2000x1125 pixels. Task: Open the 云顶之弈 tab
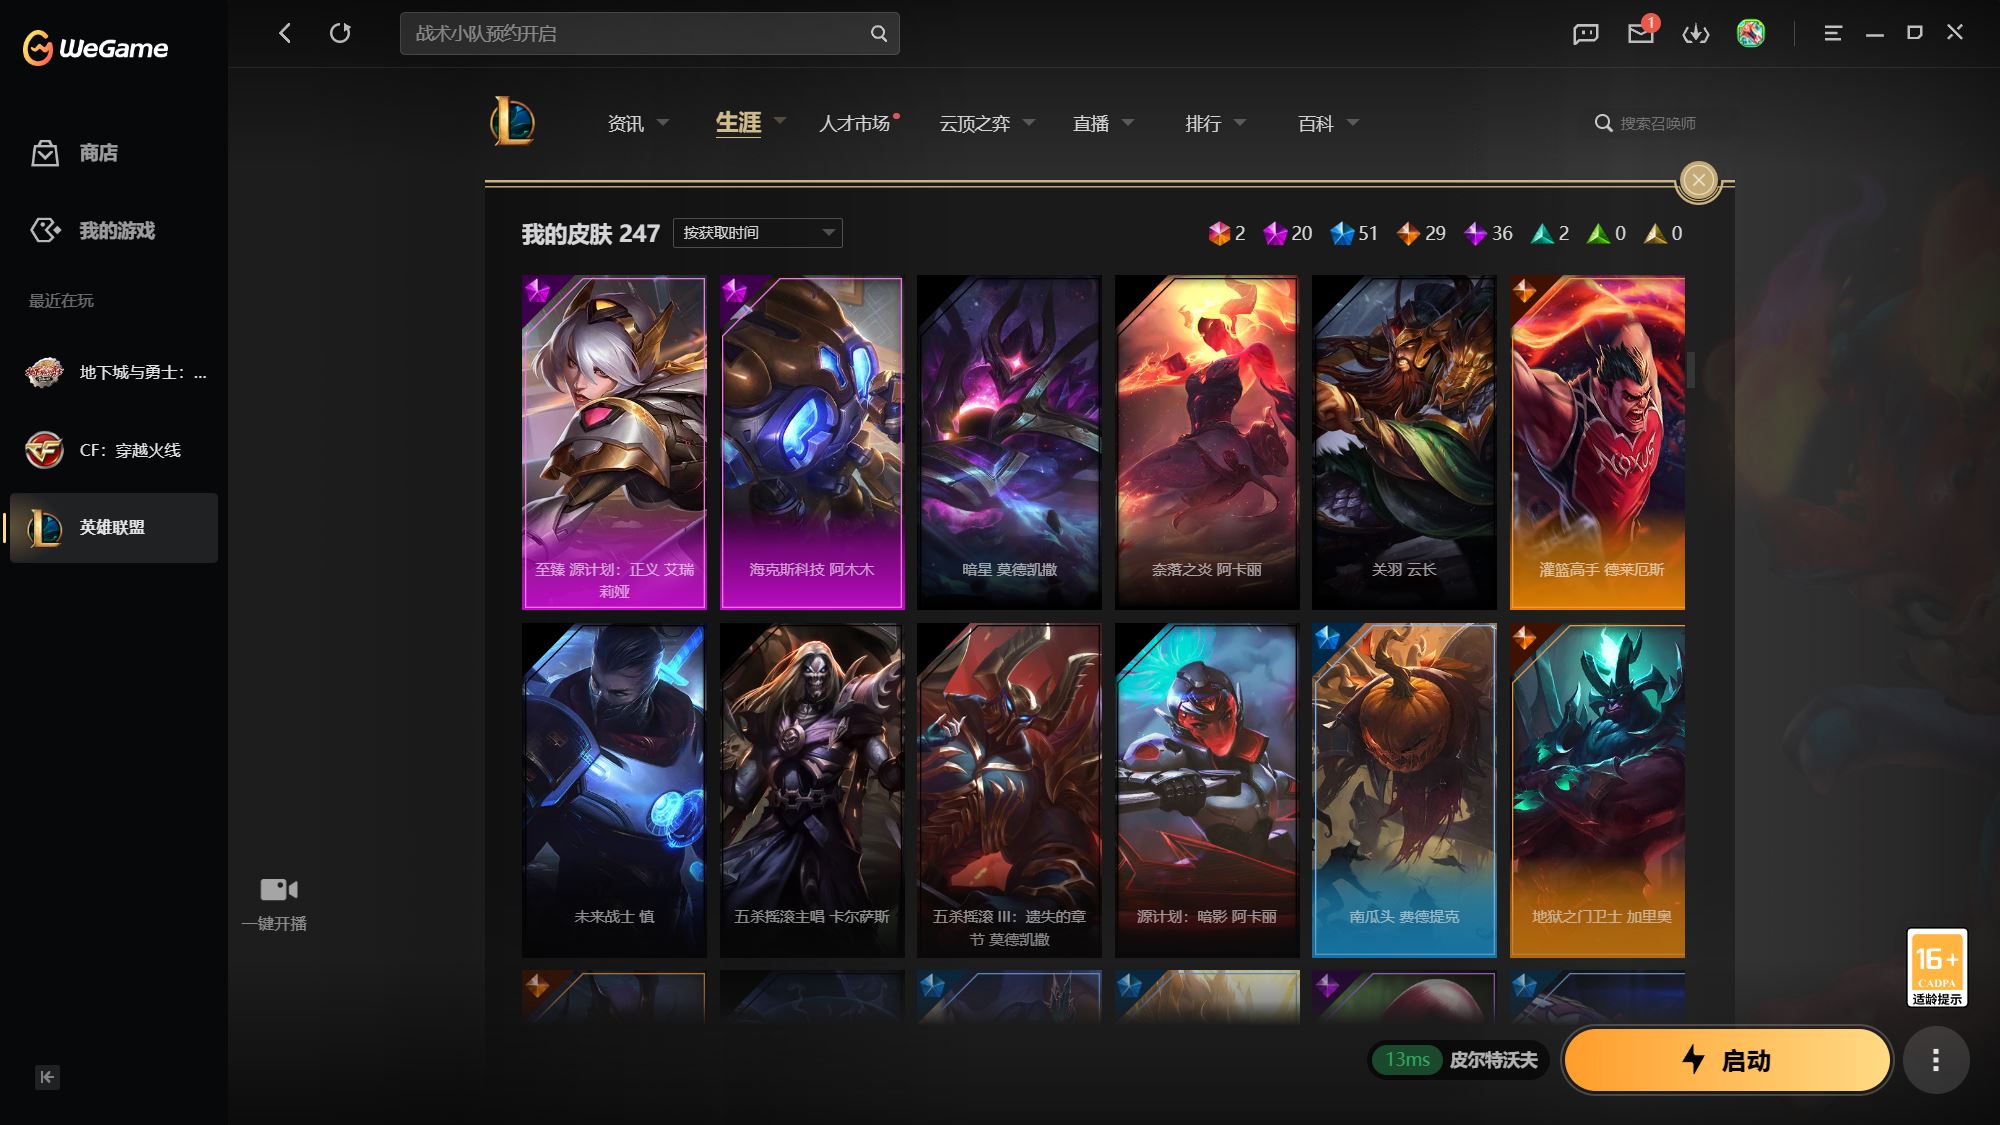(x=975, y=123)
